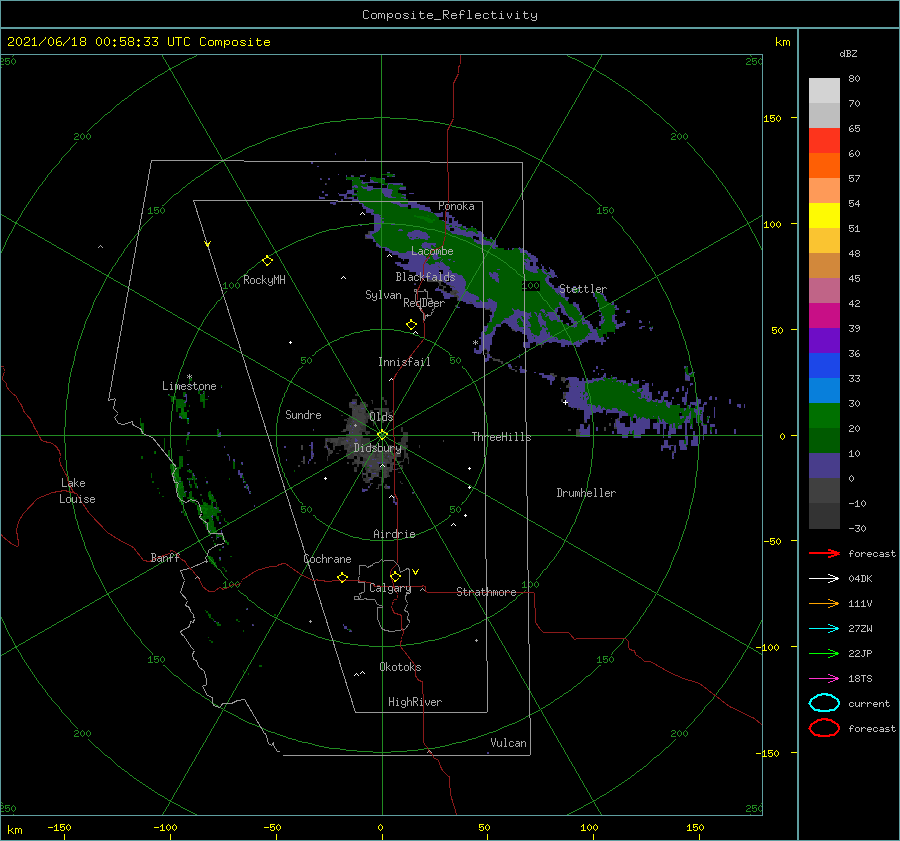Image resolution: width=900 pixels, height=841 pixels.
Task: Click the magenta 18TS arrow icon
Action: 824,679
